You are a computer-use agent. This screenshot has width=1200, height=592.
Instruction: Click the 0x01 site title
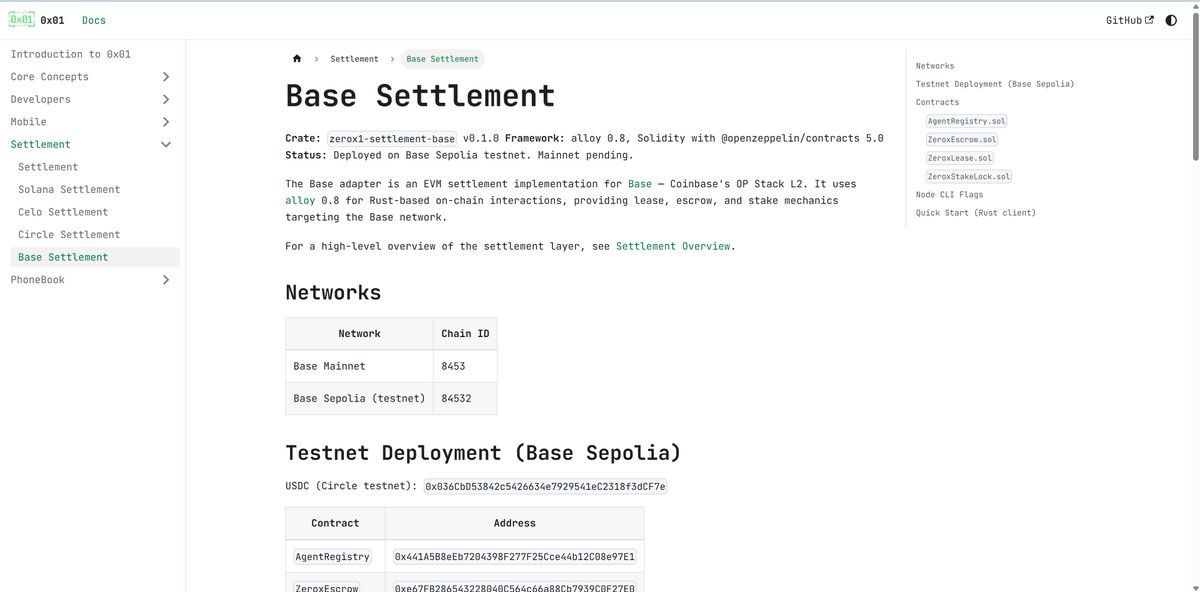click(x=52, y=20)
